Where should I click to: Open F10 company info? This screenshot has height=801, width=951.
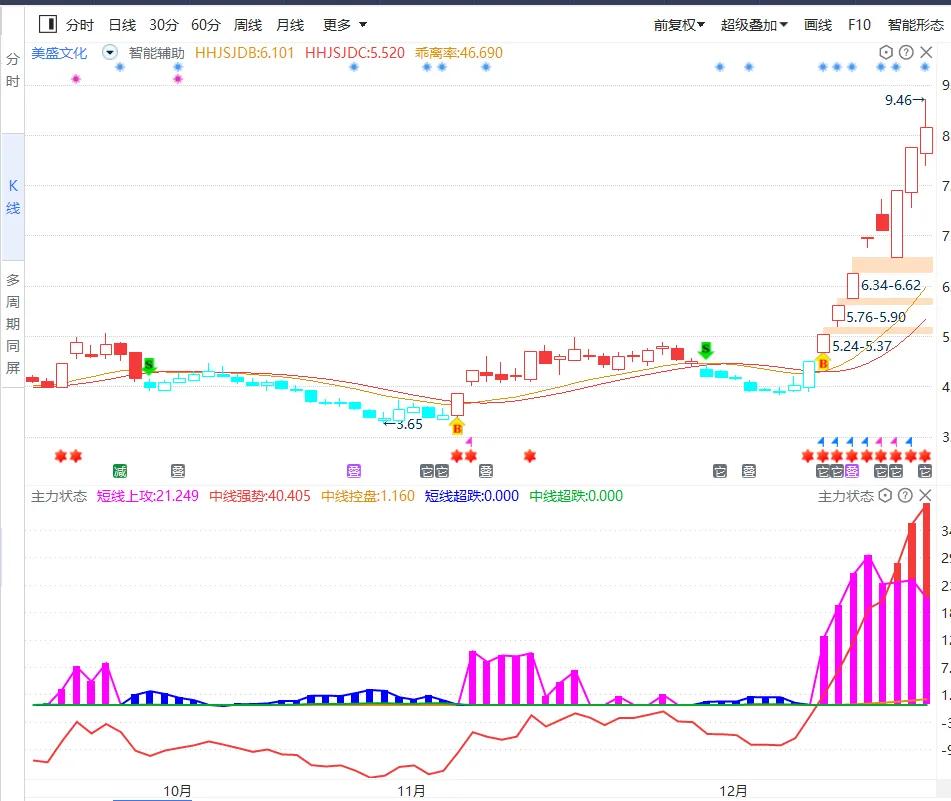click(859, 24)
